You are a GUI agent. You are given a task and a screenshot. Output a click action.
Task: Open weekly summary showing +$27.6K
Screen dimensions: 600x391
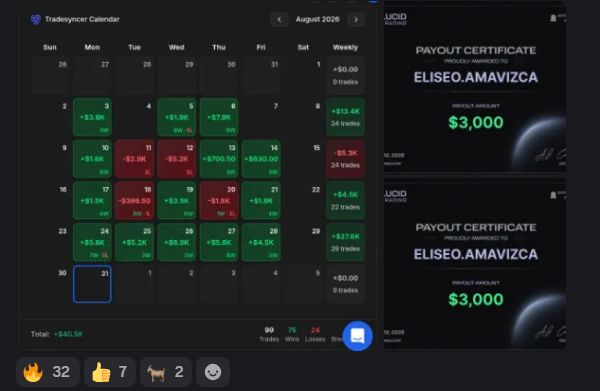pos(346,242)
